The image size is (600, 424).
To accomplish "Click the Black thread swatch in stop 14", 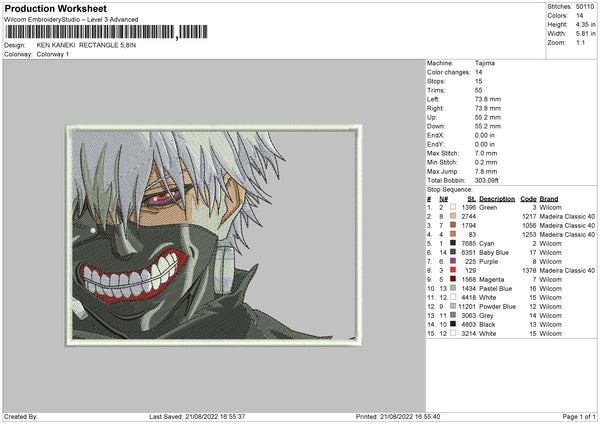I will pos(453,324).
